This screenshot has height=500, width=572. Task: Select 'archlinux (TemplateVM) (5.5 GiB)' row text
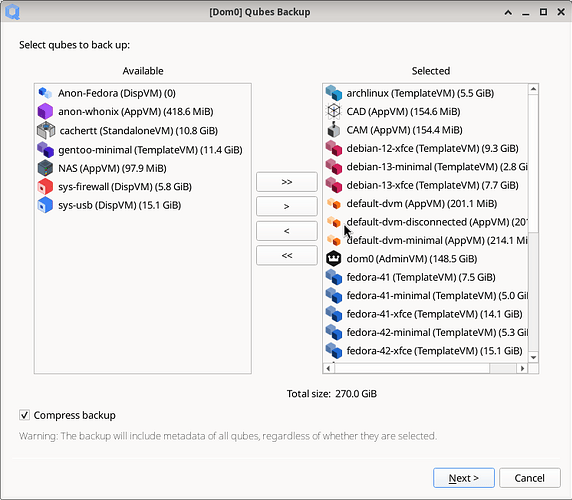[x=420, y=93]
